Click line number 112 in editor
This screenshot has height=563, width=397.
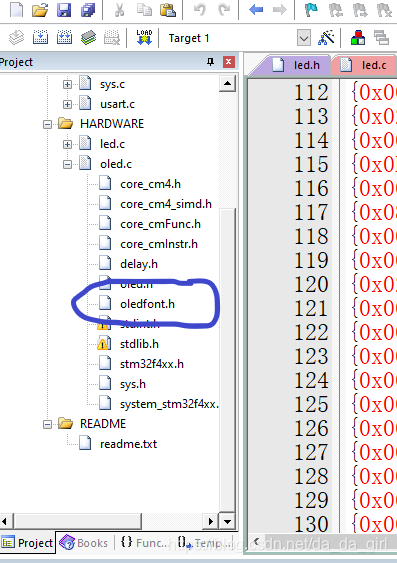point(311,93)
